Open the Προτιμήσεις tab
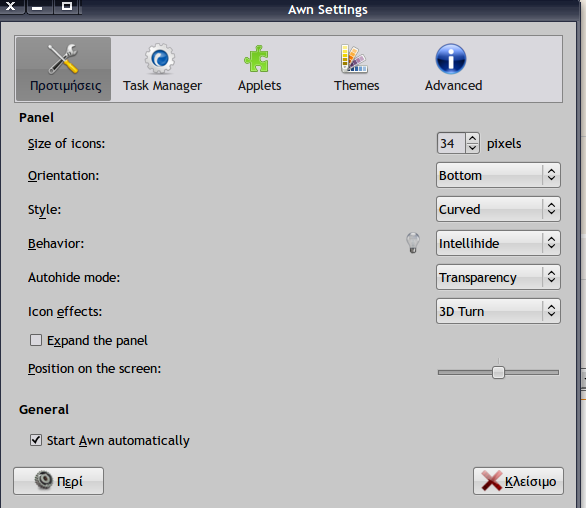The height and width of the screenshot is (508, 586). point(64,69)
